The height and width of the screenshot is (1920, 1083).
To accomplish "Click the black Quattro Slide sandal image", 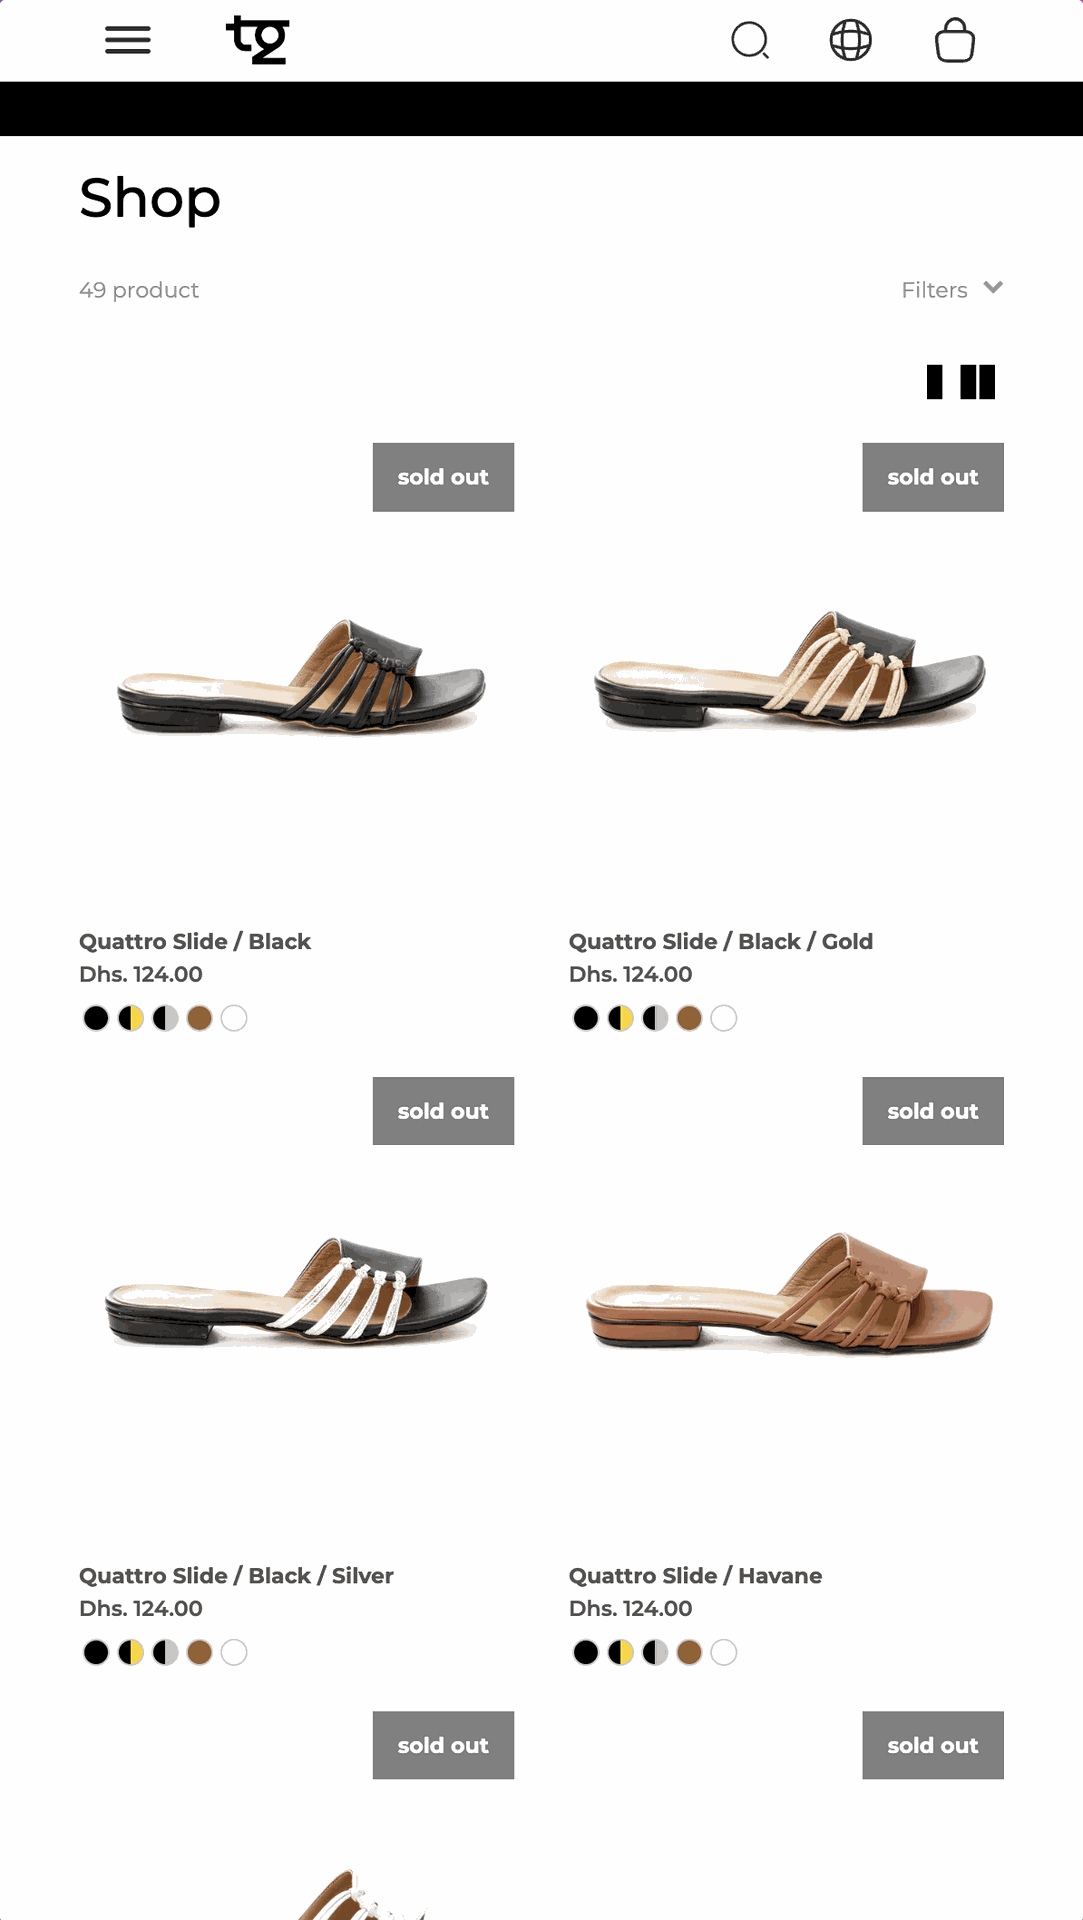I will pos(301,677).
